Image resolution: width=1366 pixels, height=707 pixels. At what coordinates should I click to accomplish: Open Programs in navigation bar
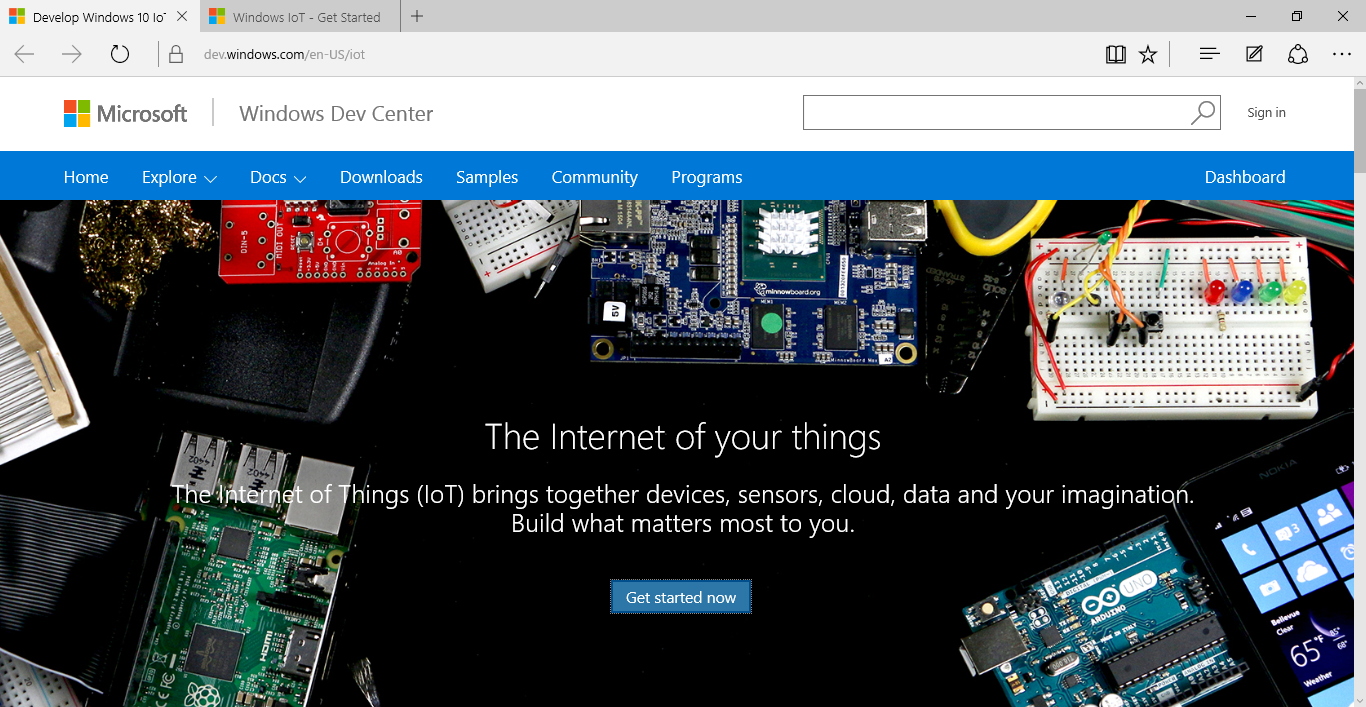pyautogui.click(x=707, y=177)
